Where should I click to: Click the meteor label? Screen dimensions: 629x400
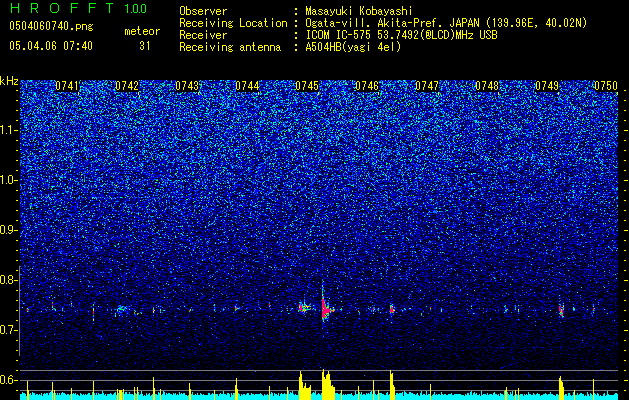coord(142,31)
